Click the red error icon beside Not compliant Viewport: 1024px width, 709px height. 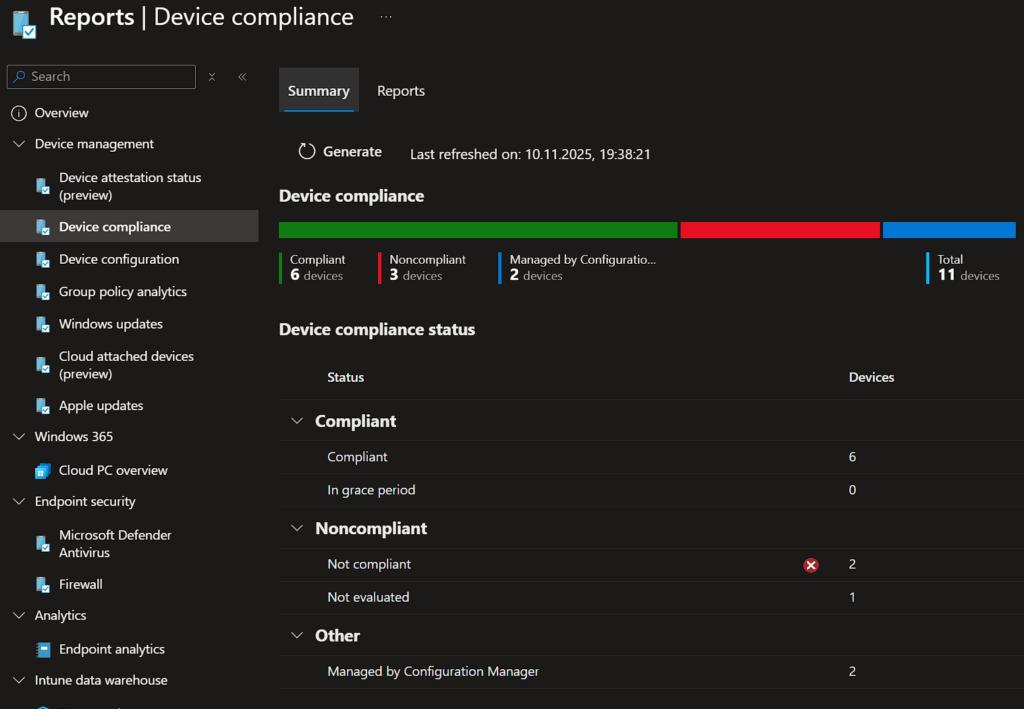tap(811, 565)
